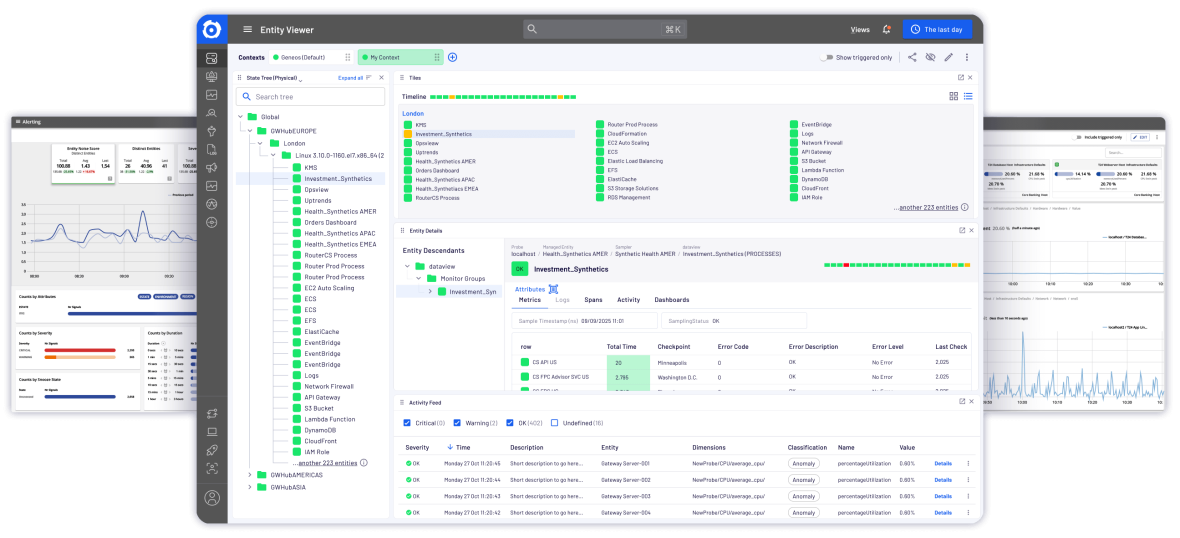The image size is (1180, 538).
Task: Click The last day time button
Action: (937, 29)
